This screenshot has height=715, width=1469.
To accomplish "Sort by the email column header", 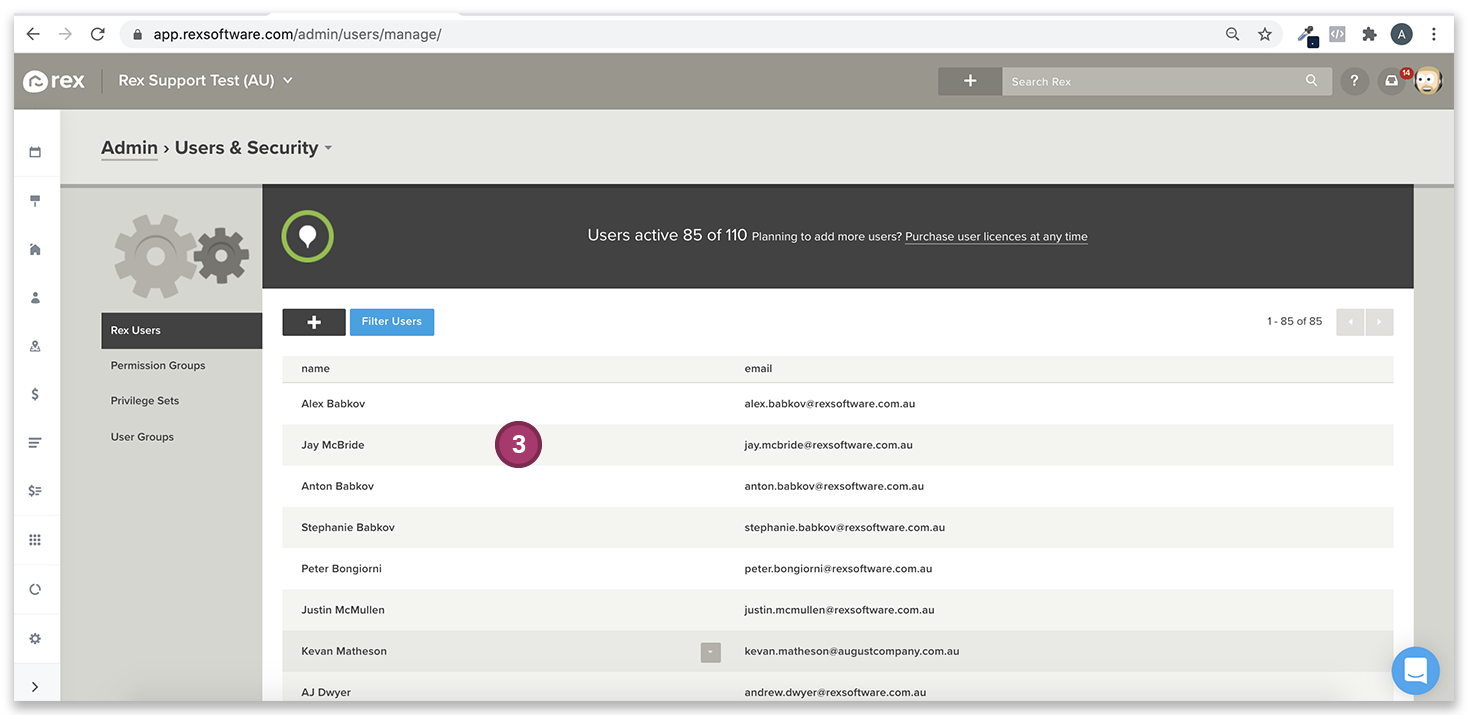I will pyautogui.click(x=758, y=369).
